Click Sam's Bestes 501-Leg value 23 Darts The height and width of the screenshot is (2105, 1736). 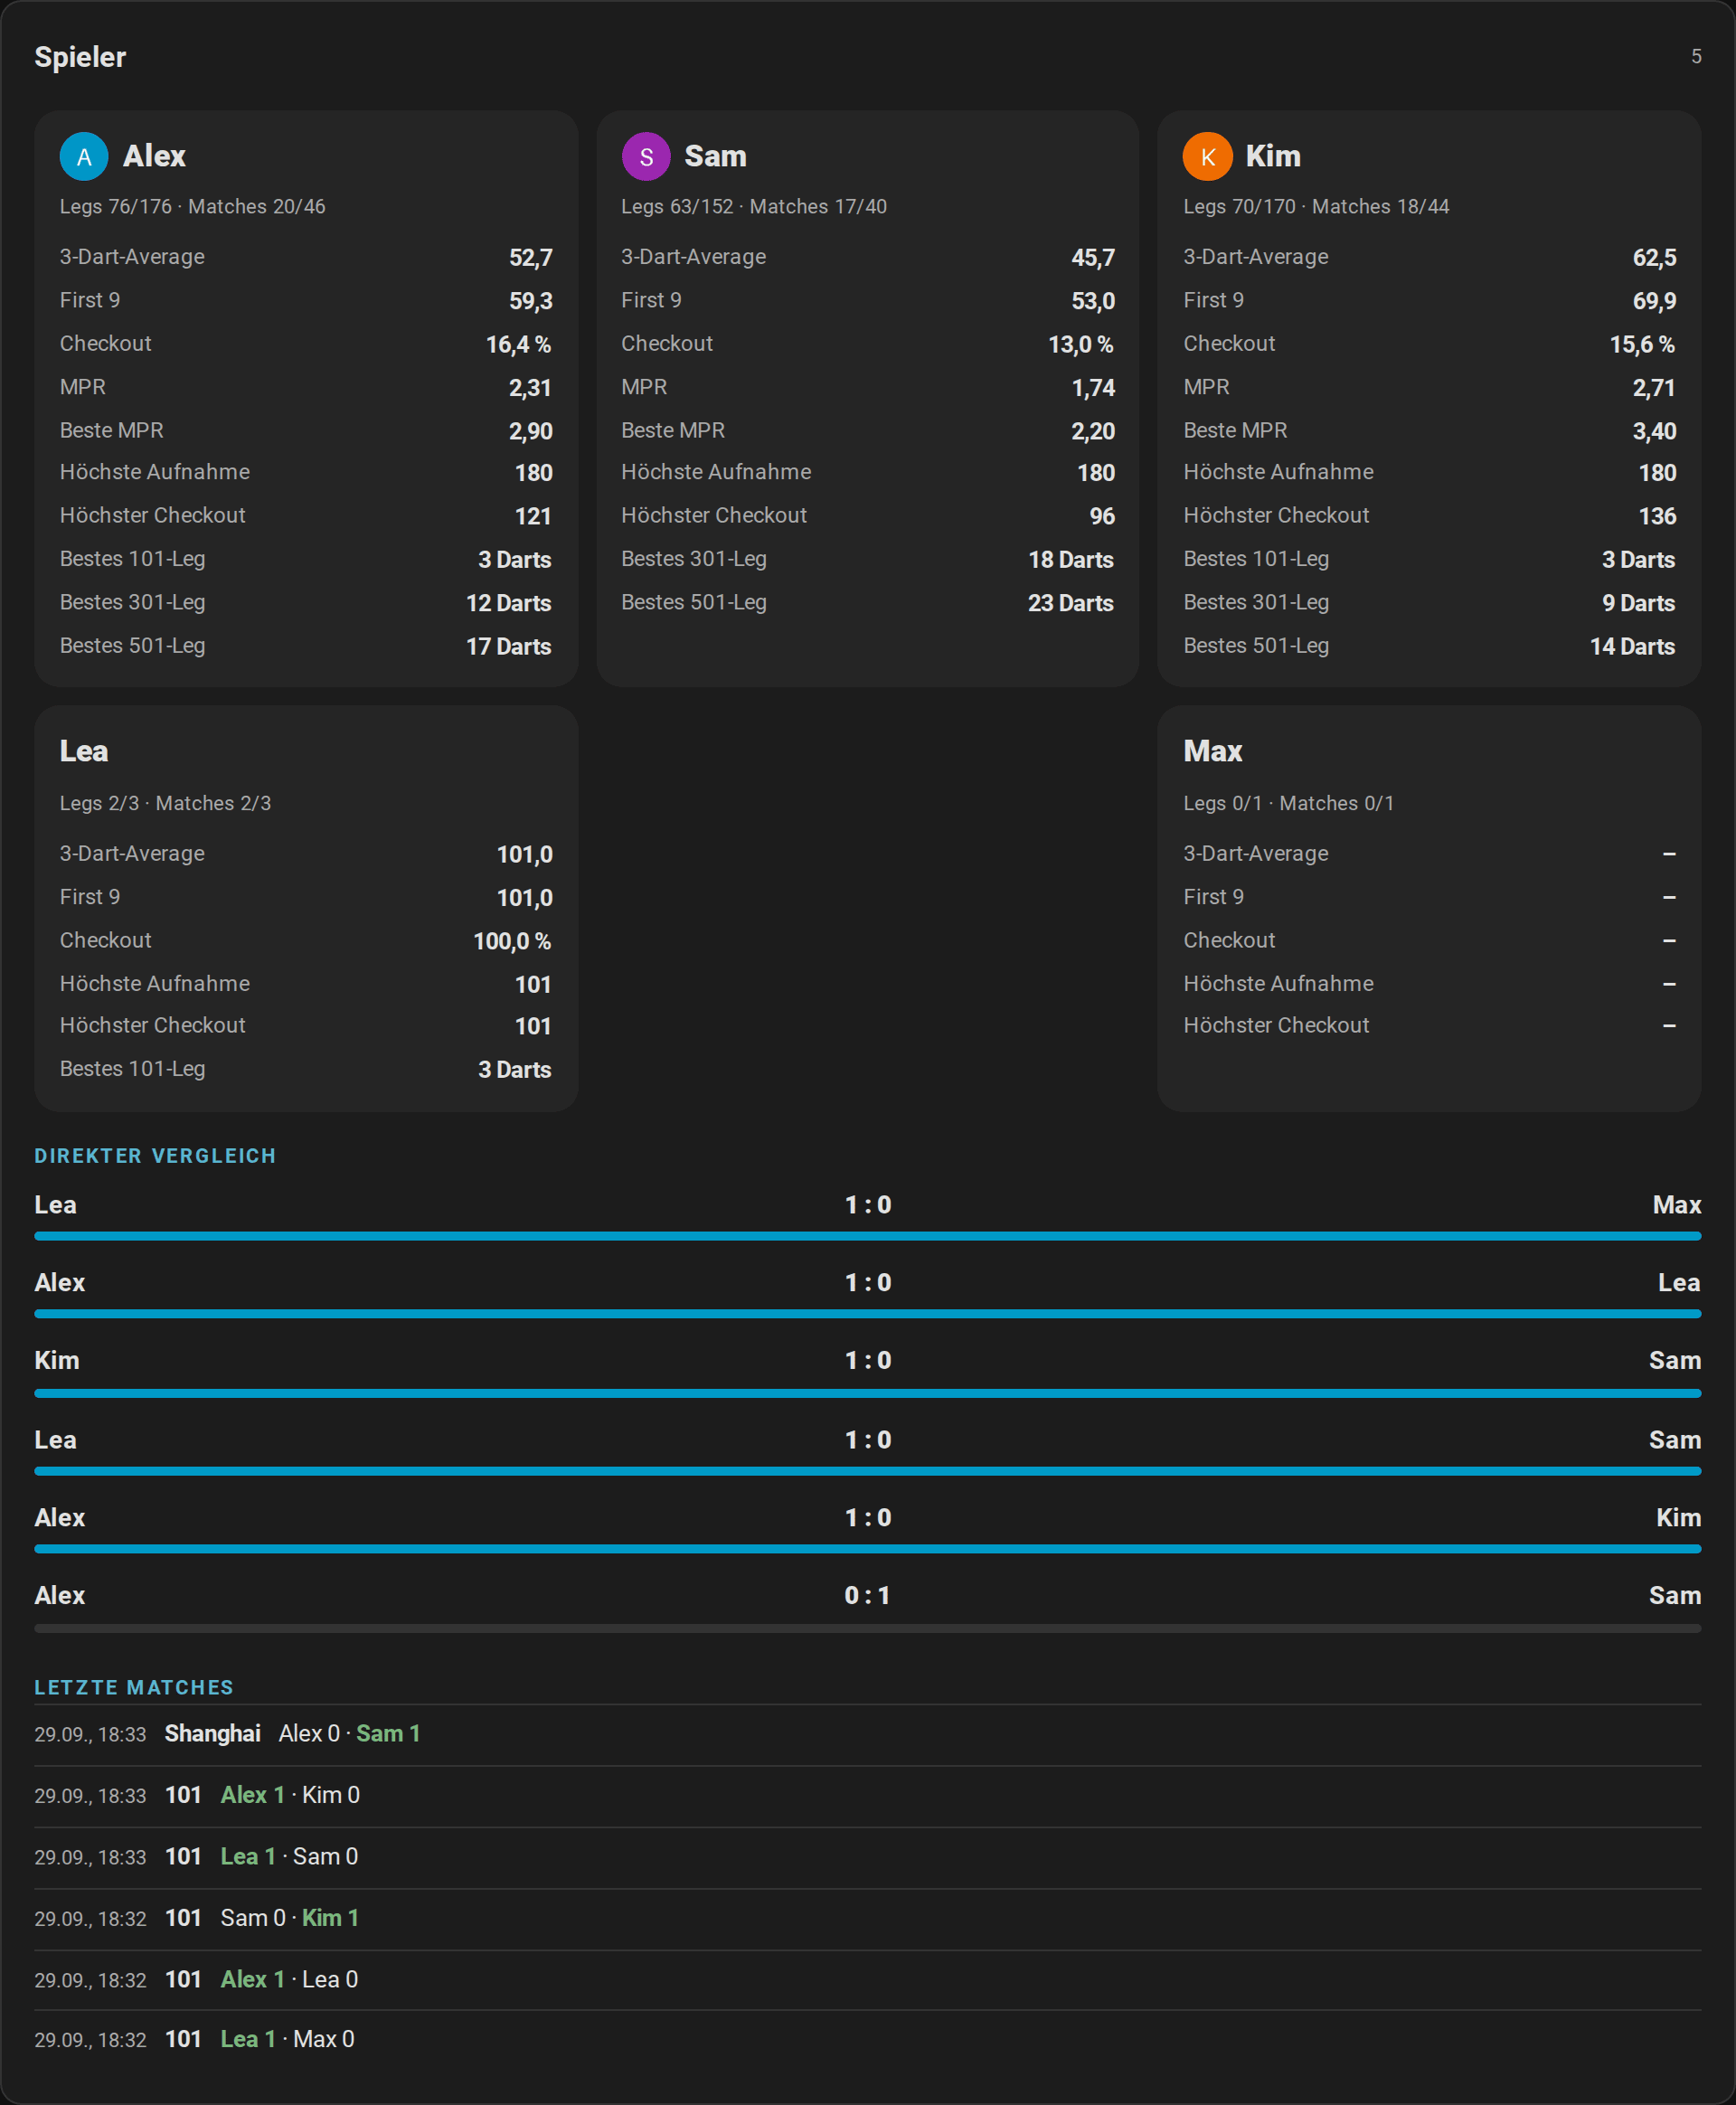pyautogui.click(x=1070, y=603)
